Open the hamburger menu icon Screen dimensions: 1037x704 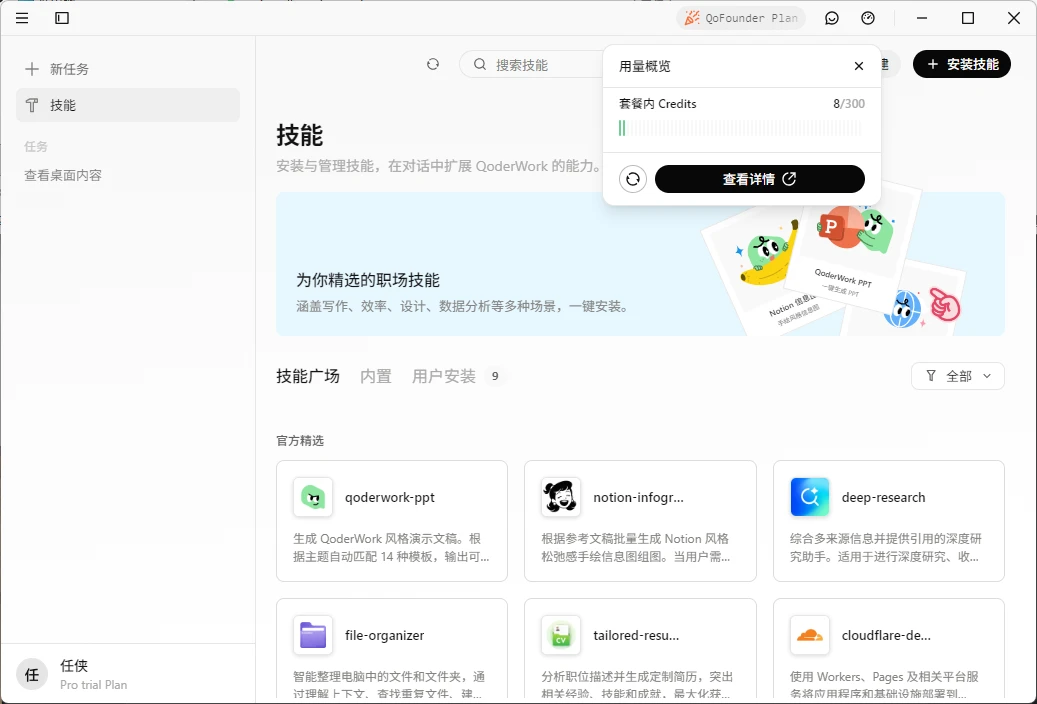pyautogui.click(x=22, y=18)
